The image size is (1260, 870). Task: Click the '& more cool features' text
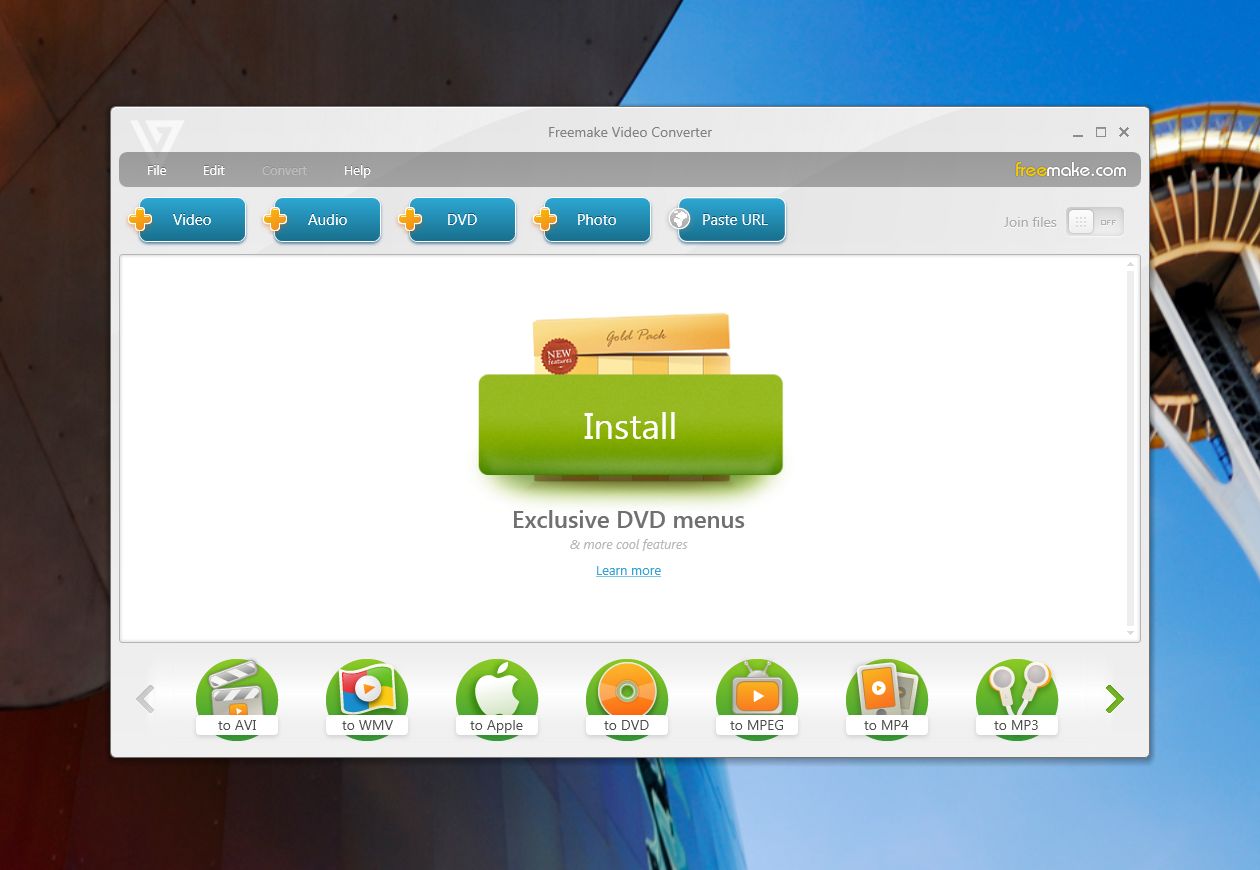click(x=628, y=545)
